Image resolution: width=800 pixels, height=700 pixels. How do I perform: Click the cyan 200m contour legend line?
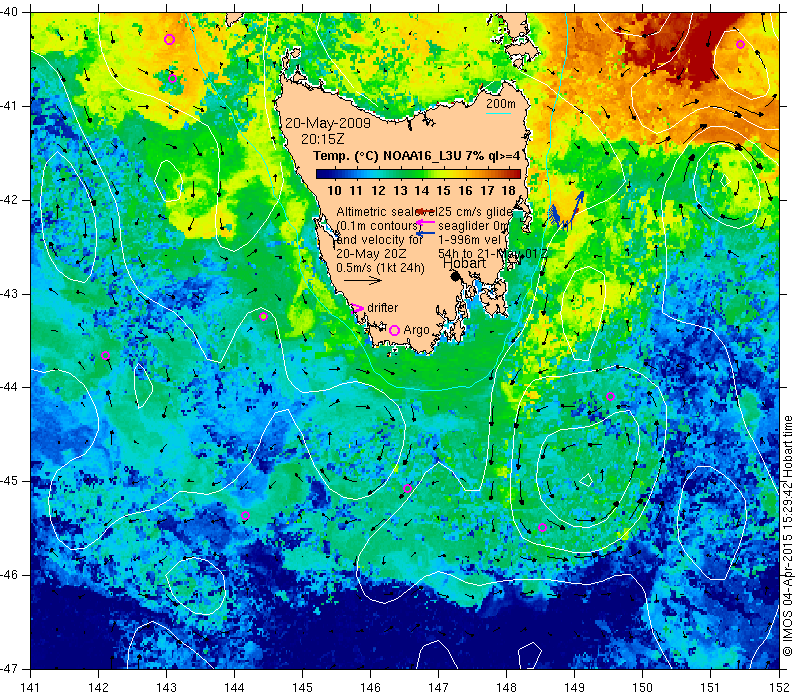[498, 113]
